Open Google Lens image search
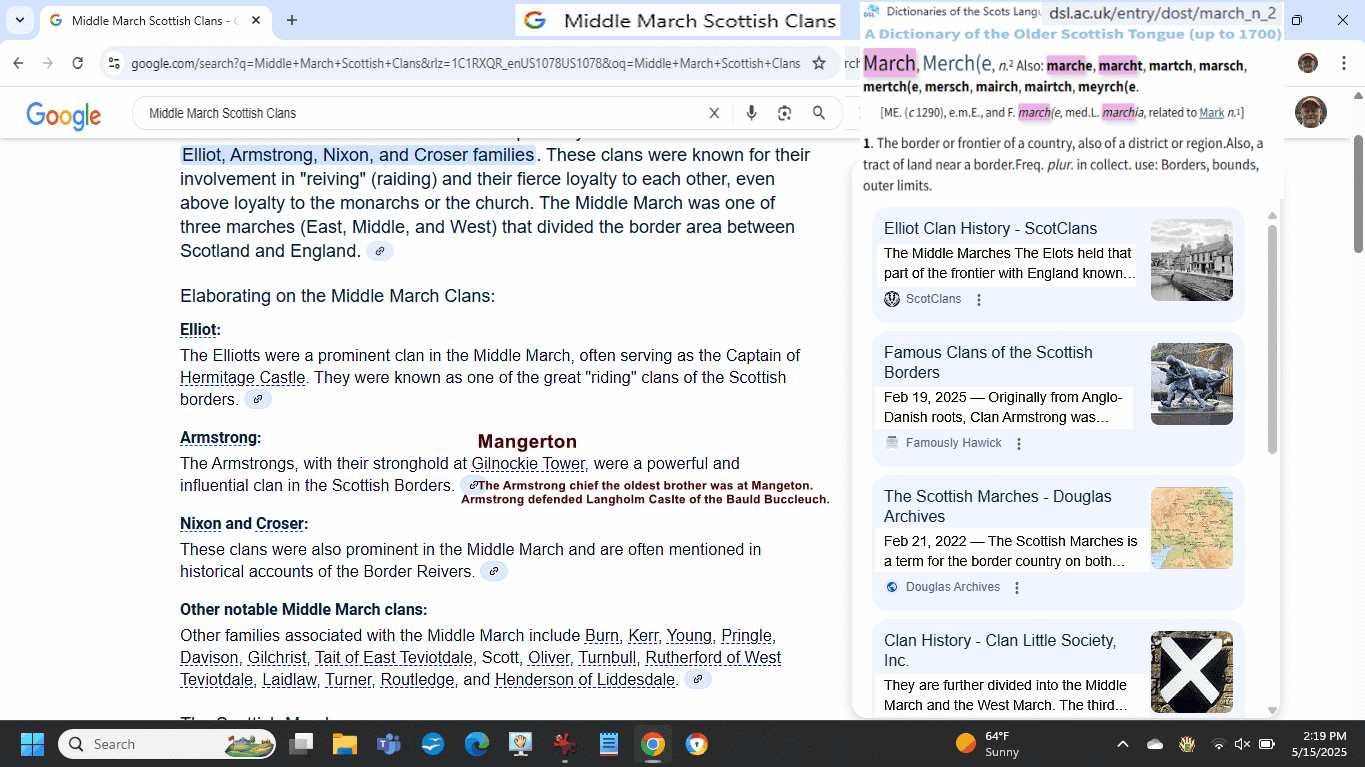 click(x=785, y=113)
